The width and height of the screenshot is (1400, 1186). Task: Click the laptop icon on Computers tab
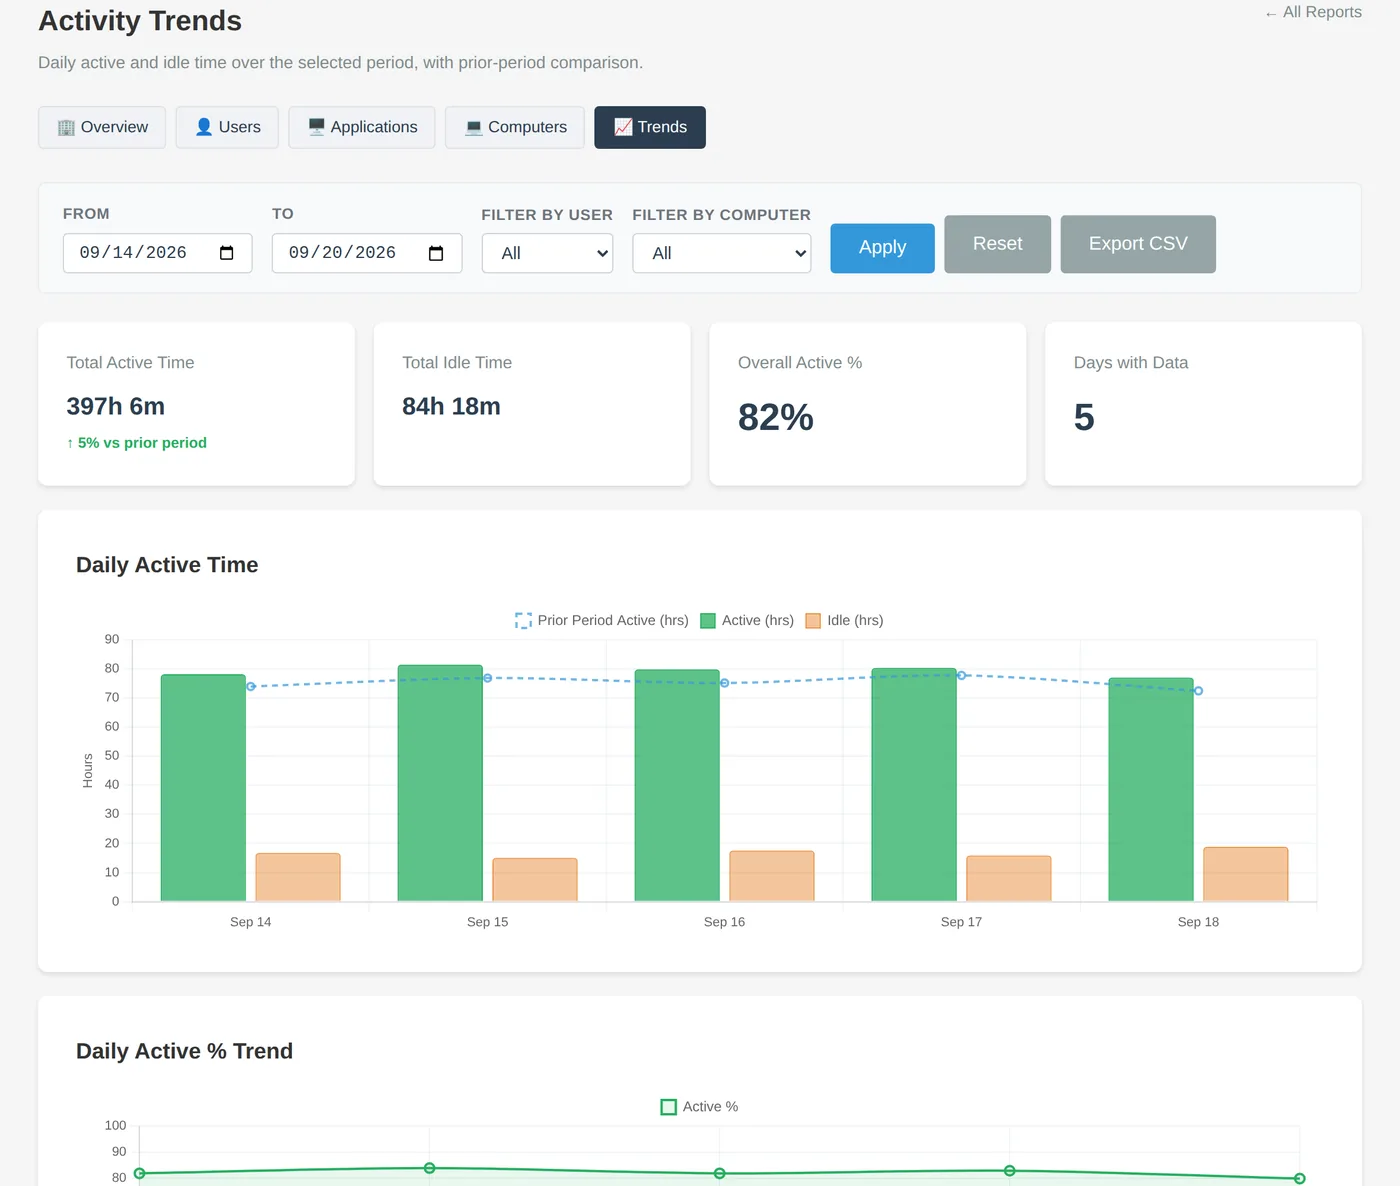(474, 127)
